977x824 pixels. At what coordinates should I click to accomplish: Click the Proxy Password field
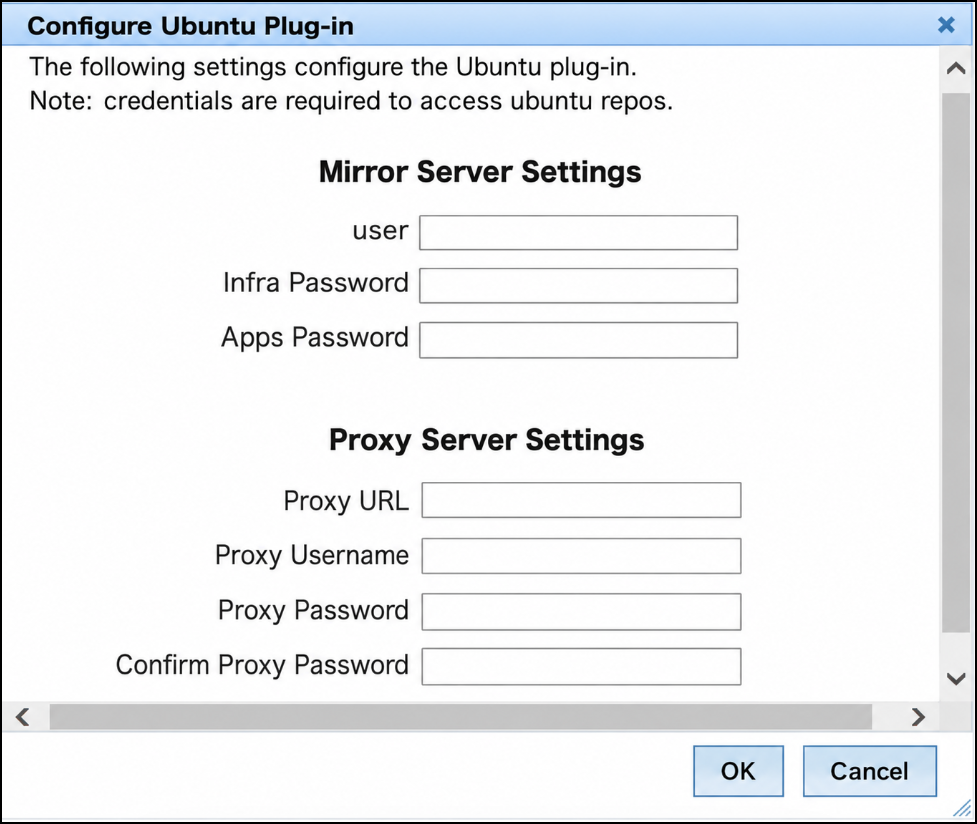(581, 611)
